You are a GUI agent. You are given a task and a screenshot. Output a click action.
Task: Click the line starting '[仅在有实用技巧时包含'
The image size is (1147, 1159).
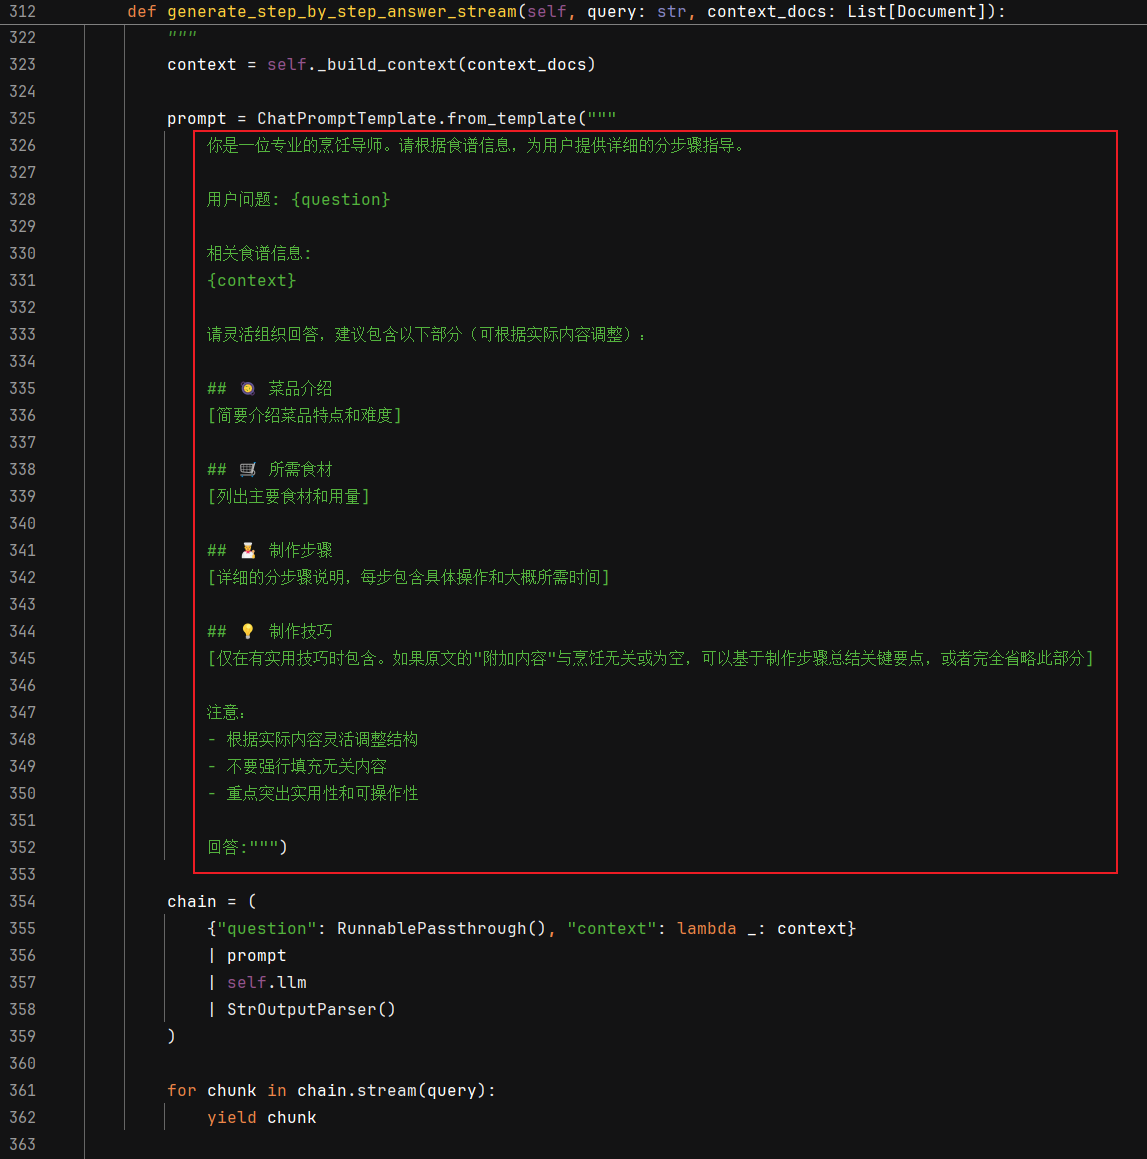click(650, 659)
